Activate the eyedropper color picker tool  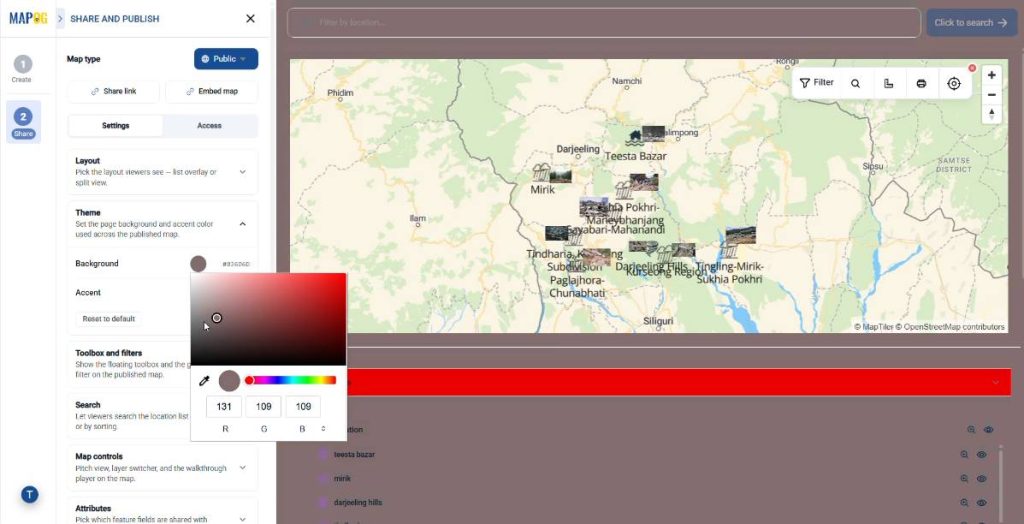point(204,381)
